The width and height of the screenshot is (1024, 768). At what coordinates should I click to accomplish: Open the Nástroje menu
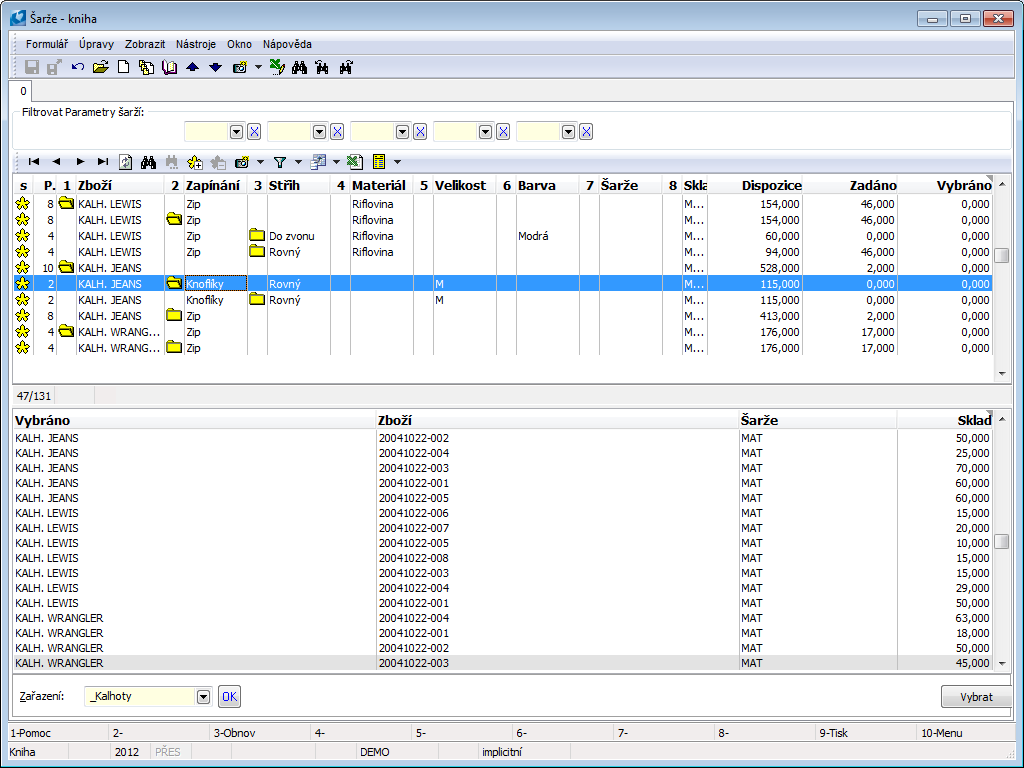(196, 44)
